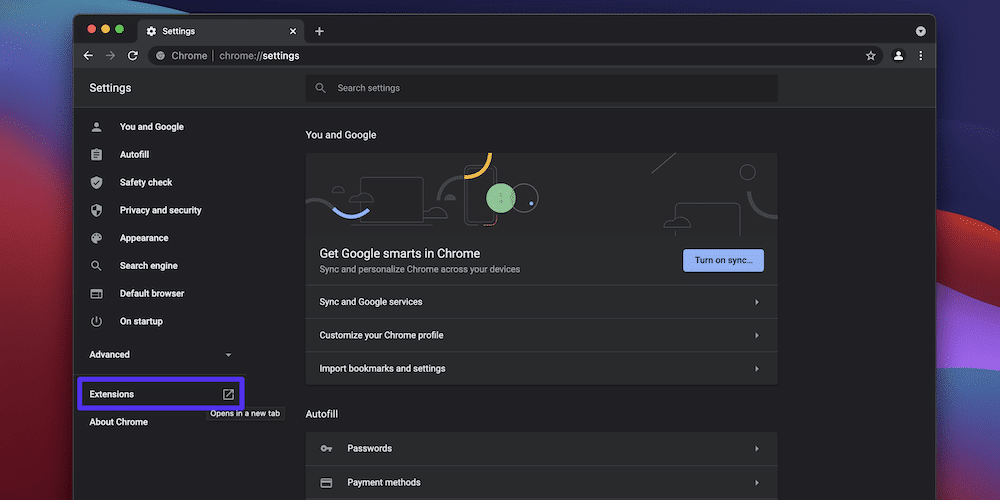Click the magnifier icon in Search settings
Image resolution: width=1000 pixels, height=500 pixels.
(x=321, y=88)
